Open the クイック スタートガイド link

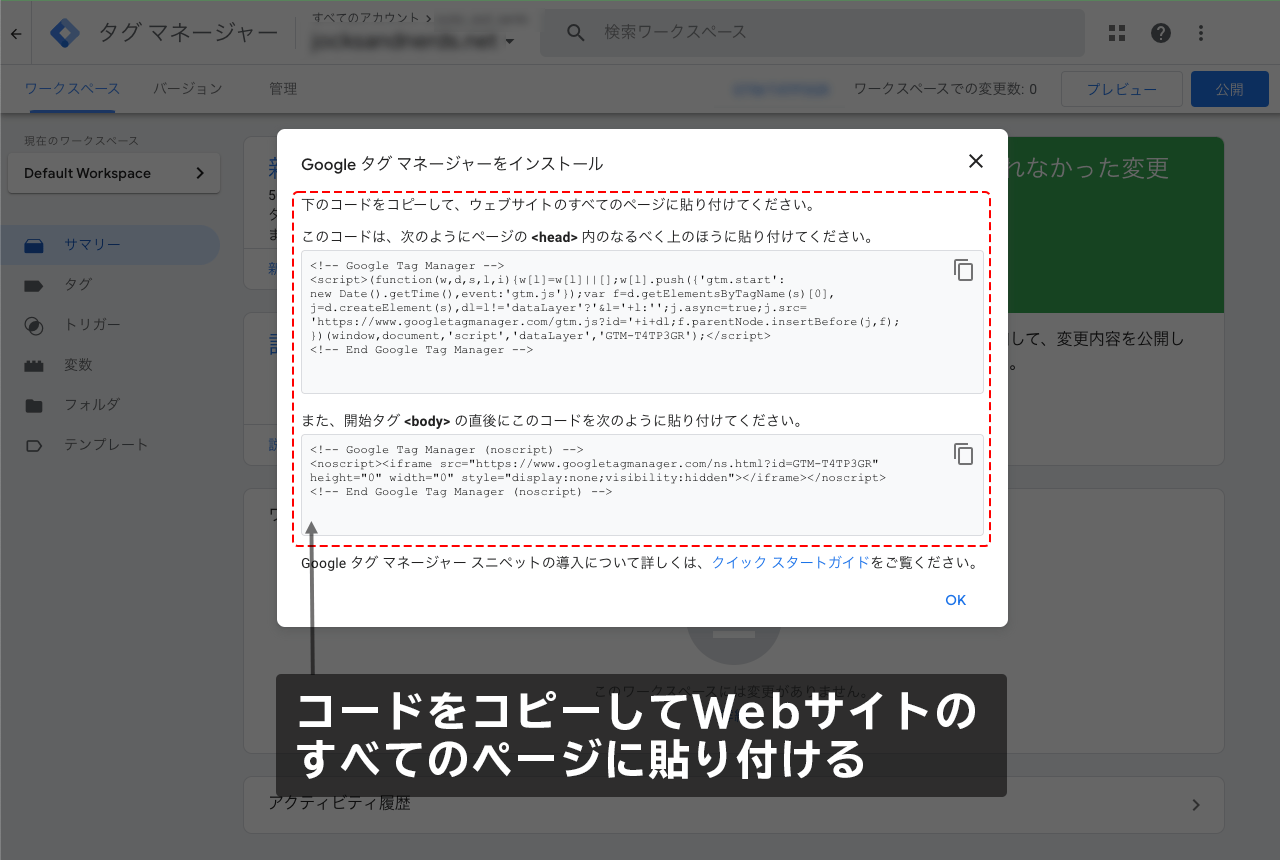790,562
